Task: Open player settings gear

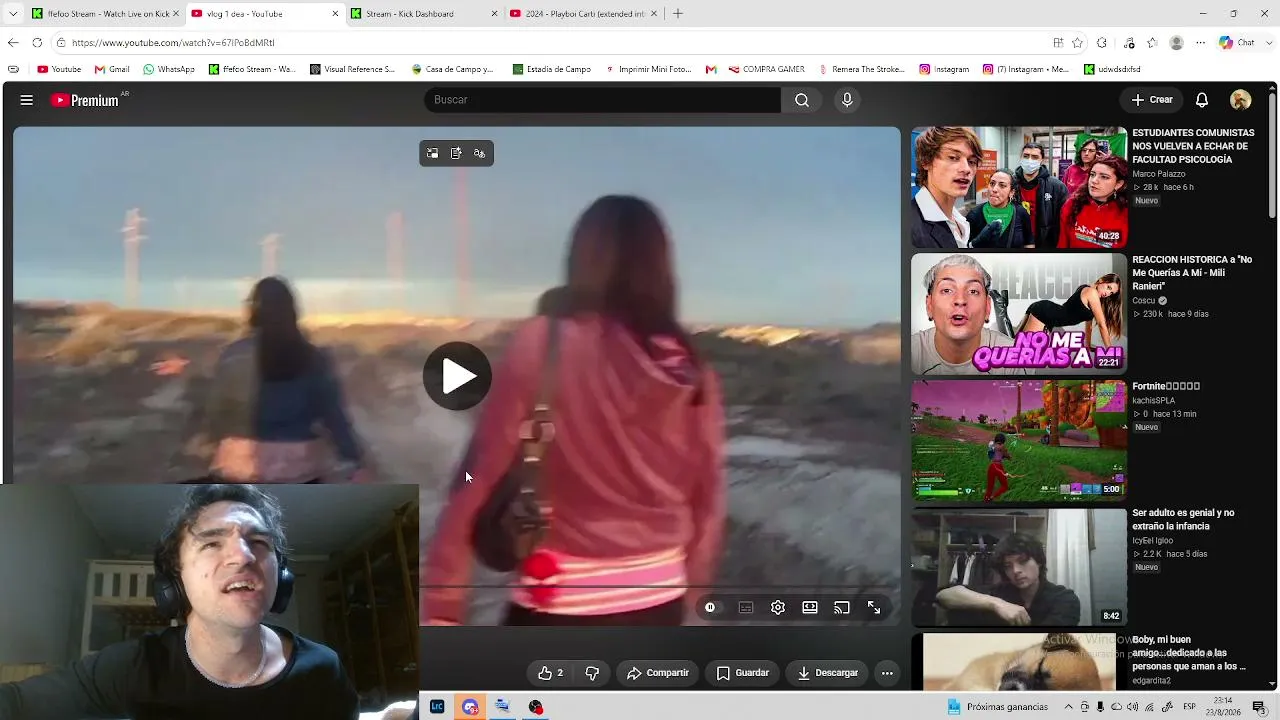Action: pyautogui.click(x=778, y=607)
